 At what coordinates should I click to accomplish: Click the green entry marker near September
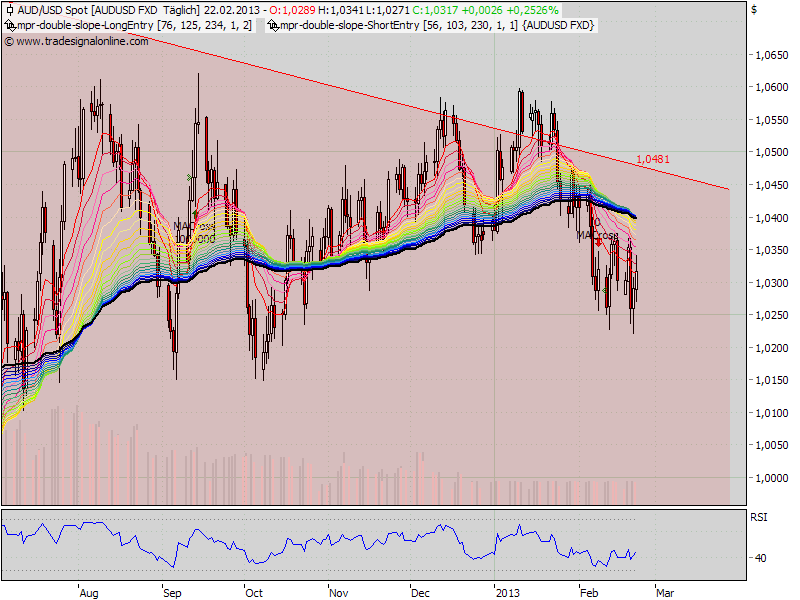tap(190, 178)
